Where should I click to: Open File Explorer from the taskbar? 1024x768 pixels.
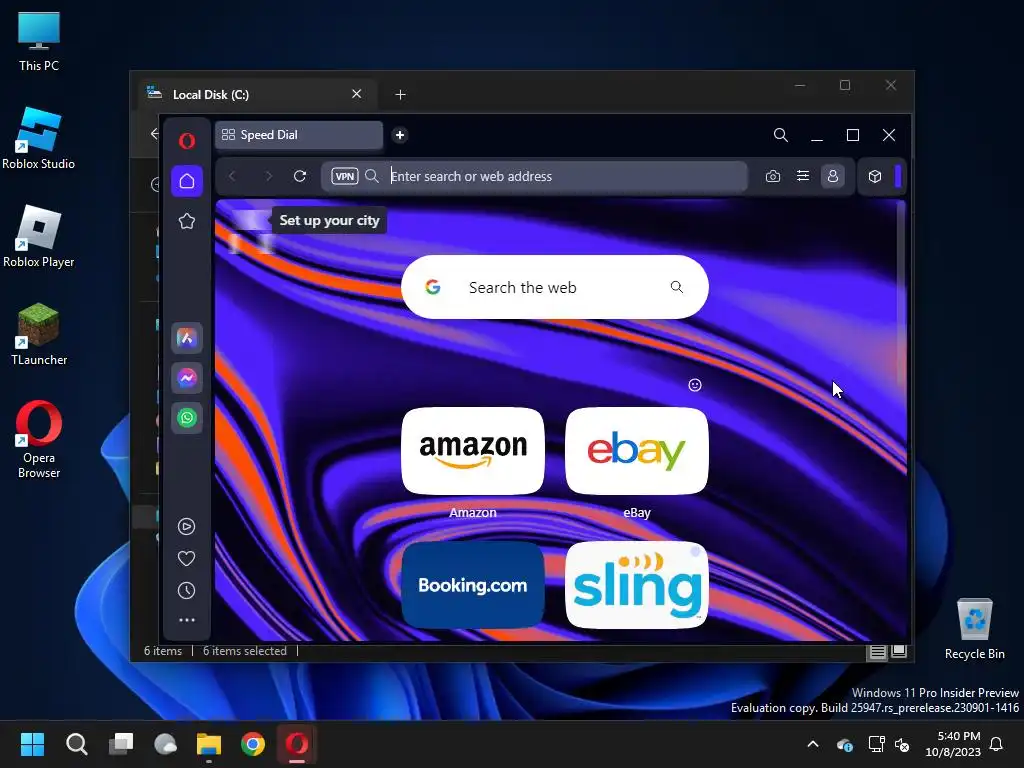pos(209,744)
